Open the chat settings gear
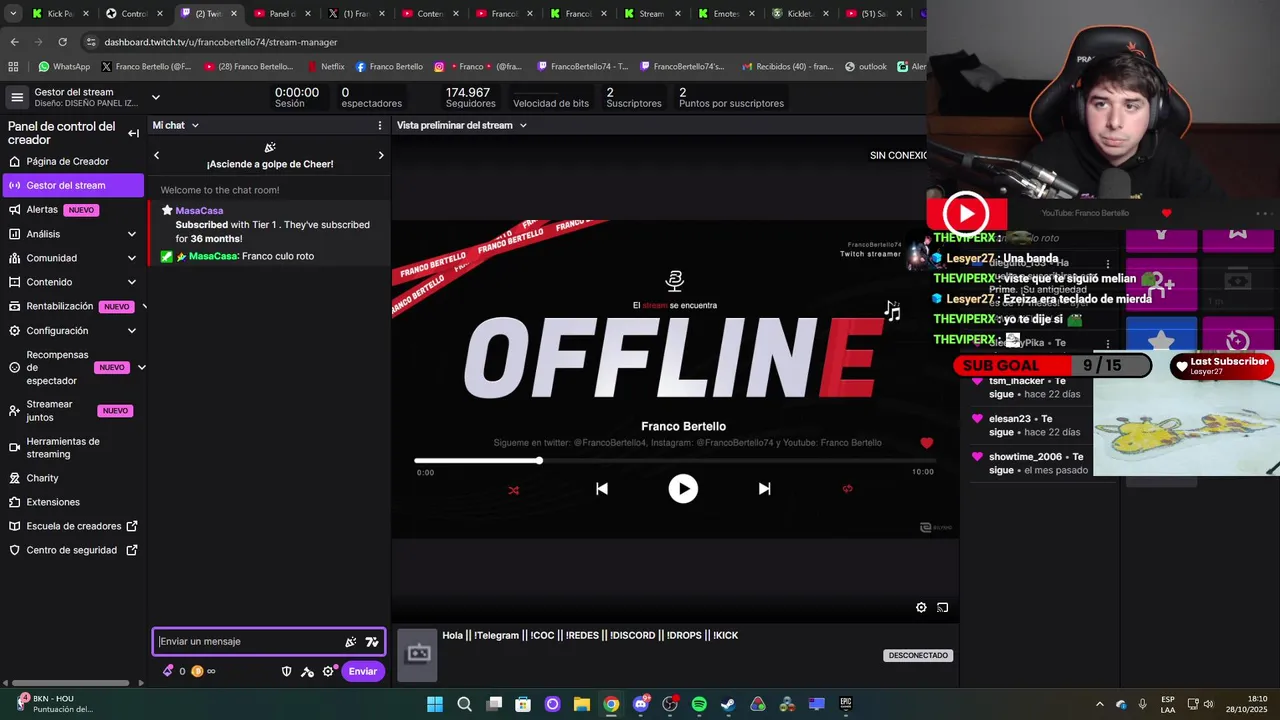The height and width of the screenshot is (720, 1280). (328, 671)
